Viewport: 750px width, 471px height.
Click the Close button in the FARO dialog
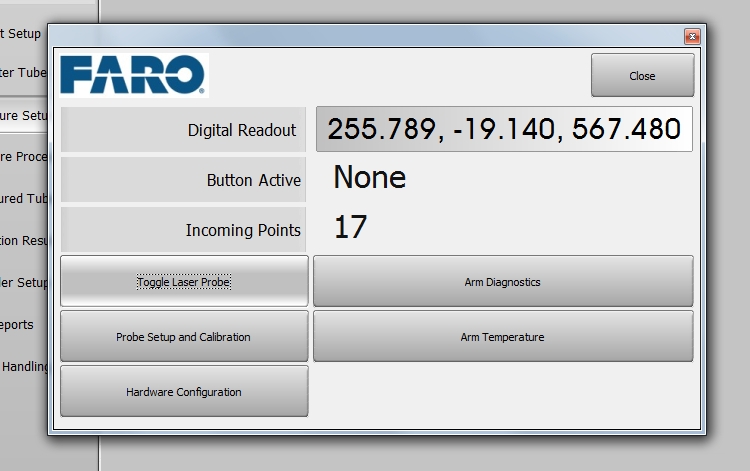(642, 76)
